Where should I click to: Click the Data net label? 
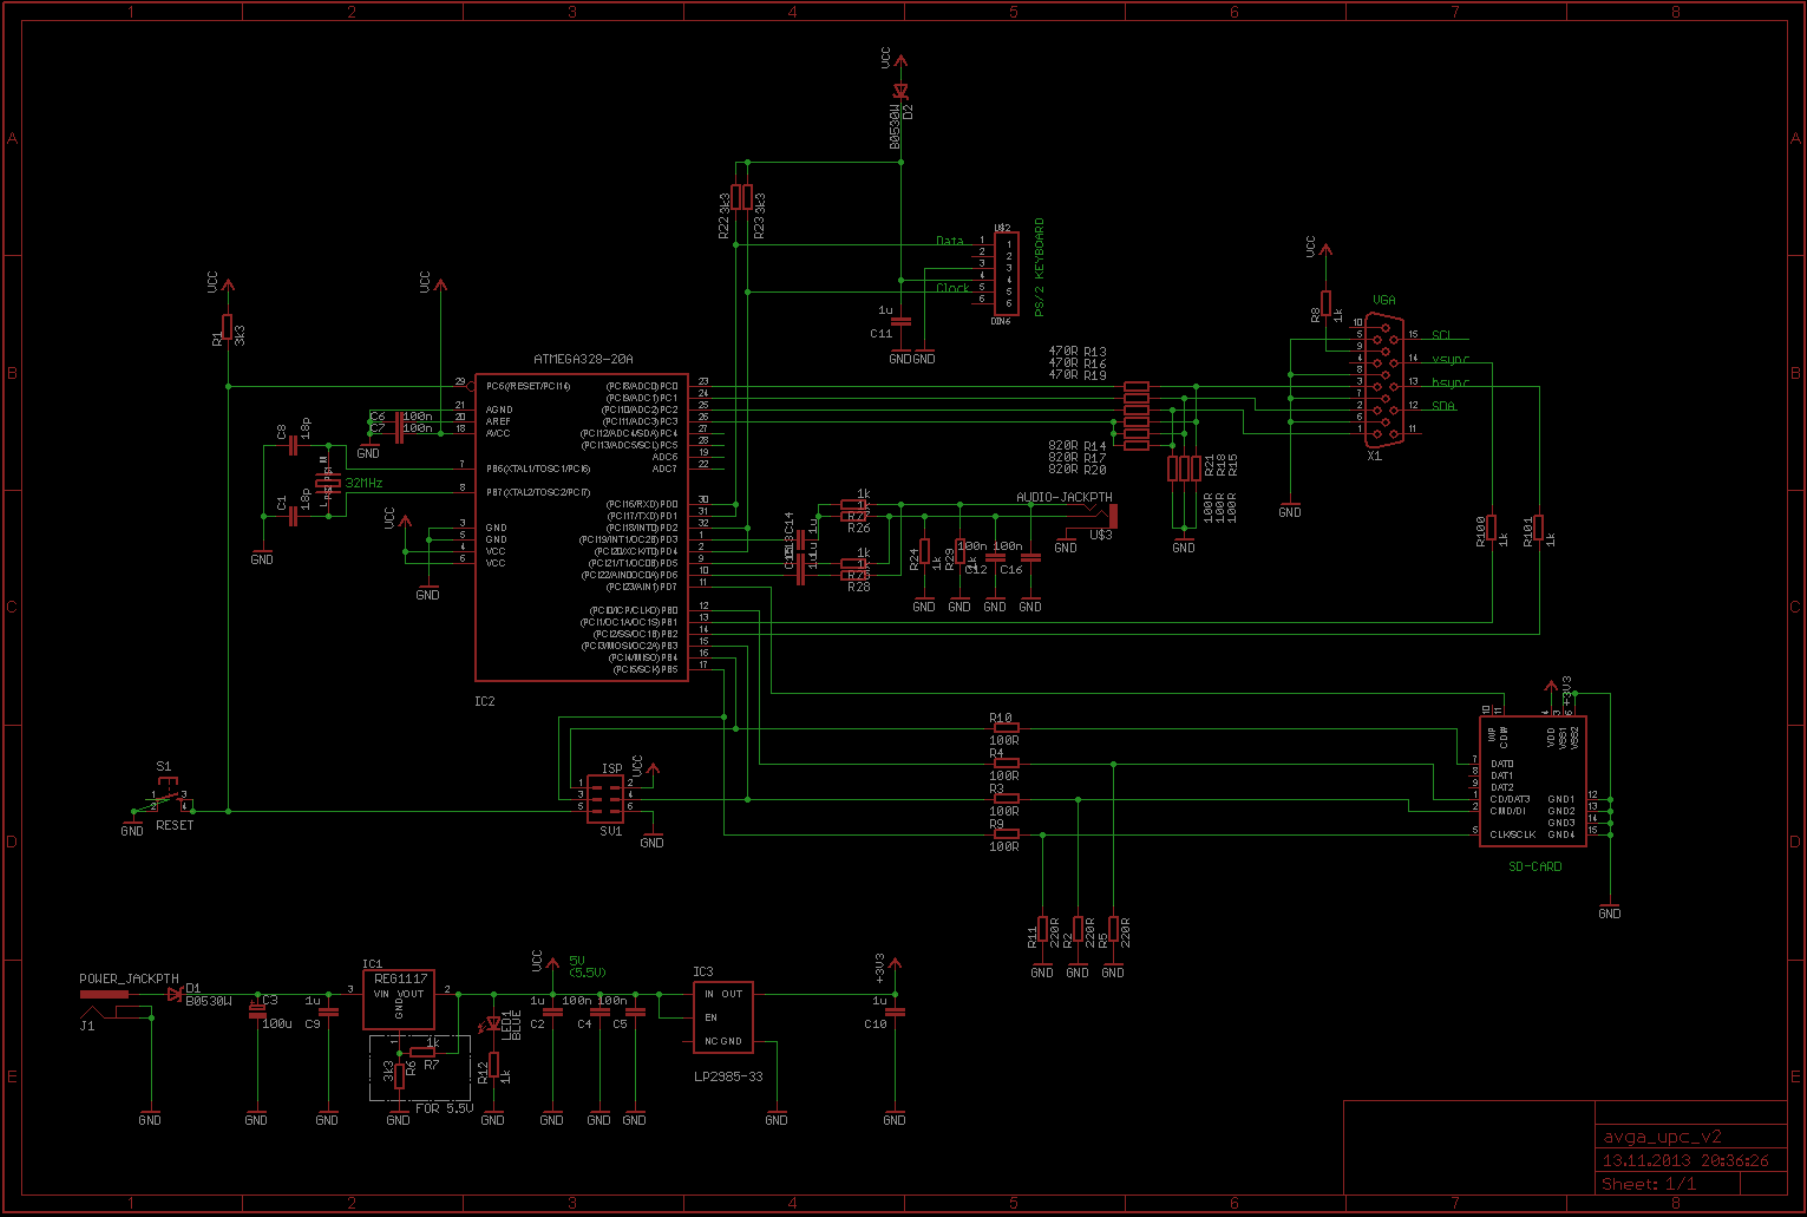[x=950, y=242]
